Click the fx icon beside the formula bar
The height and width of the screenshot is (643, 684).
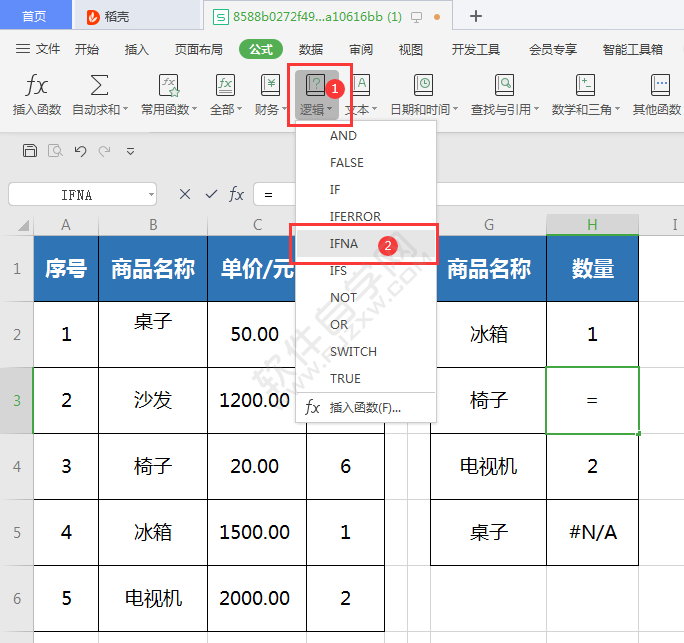(x=236, y=194)
